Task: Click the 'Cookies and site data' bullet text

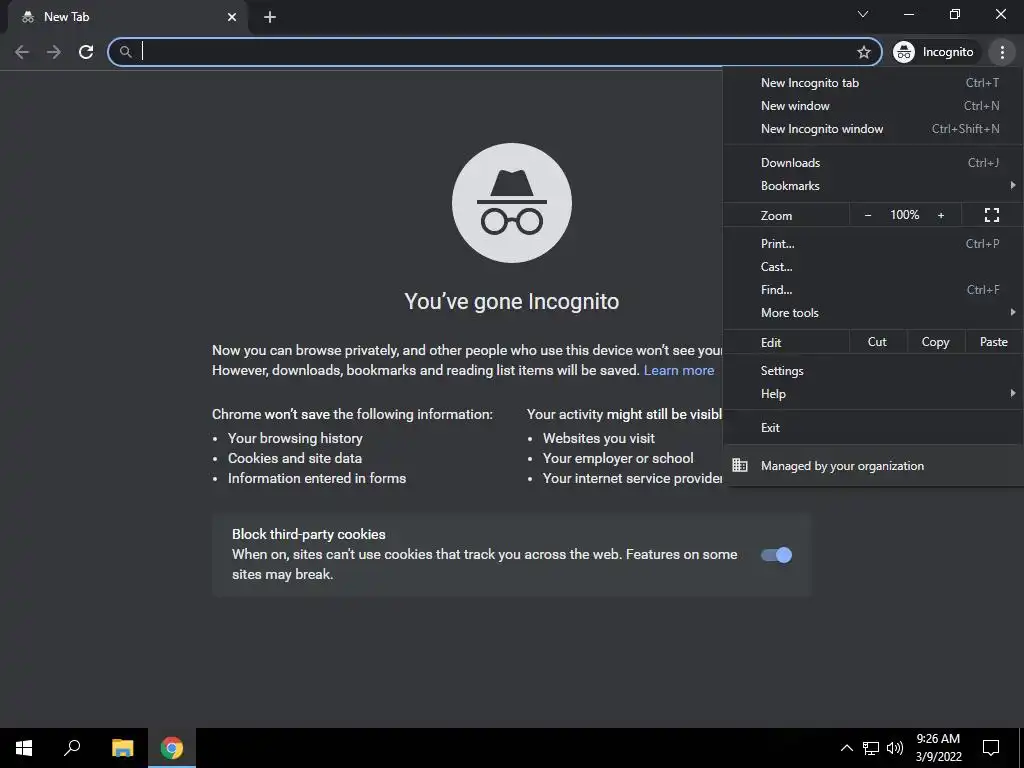Action: point(295,458)
